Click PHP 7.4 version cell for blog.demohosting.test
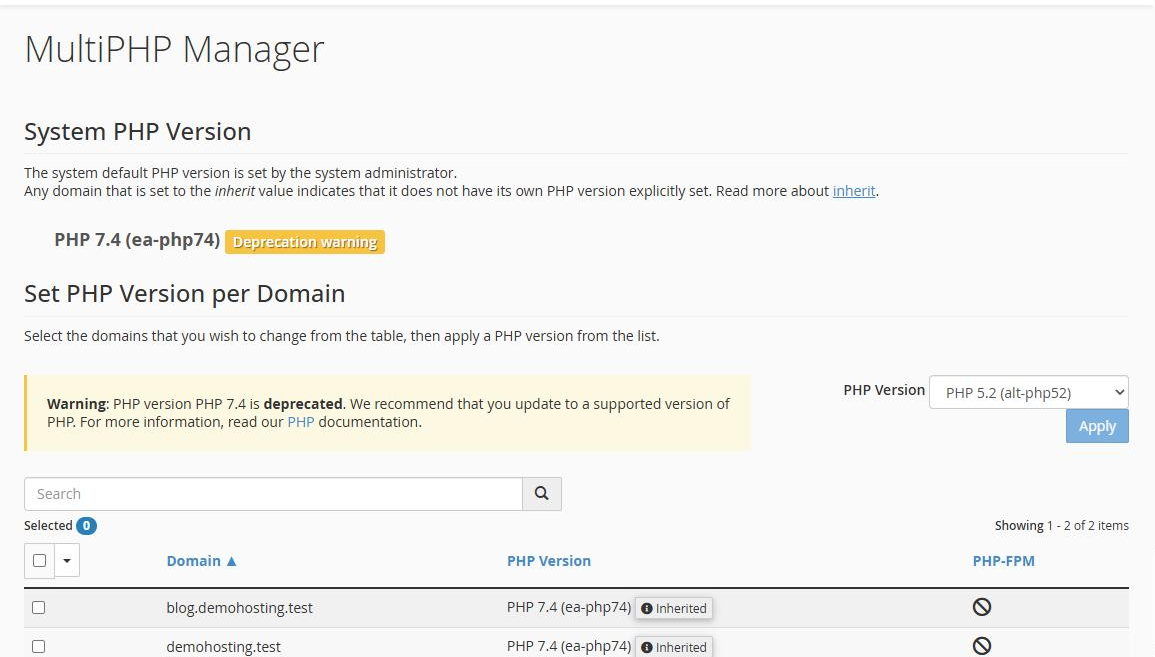 click(x=569, y=608)
